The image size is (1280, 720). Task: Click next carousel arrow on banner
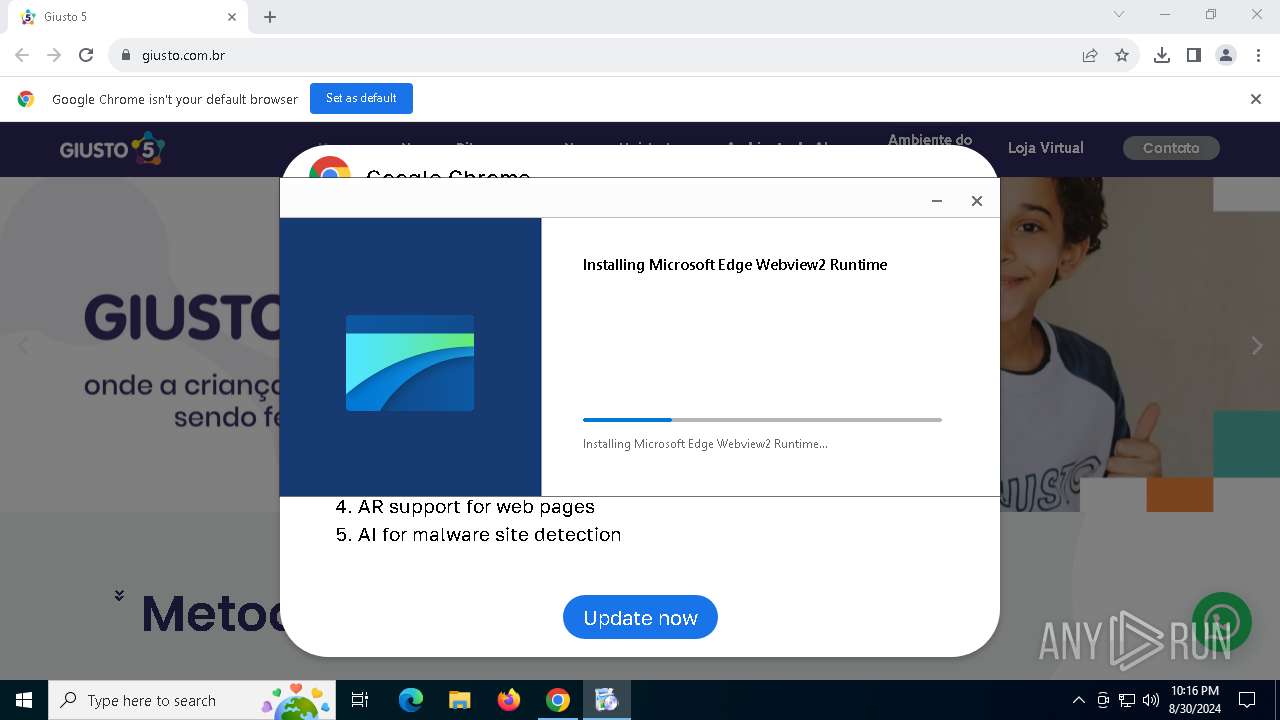point(1257,346)
